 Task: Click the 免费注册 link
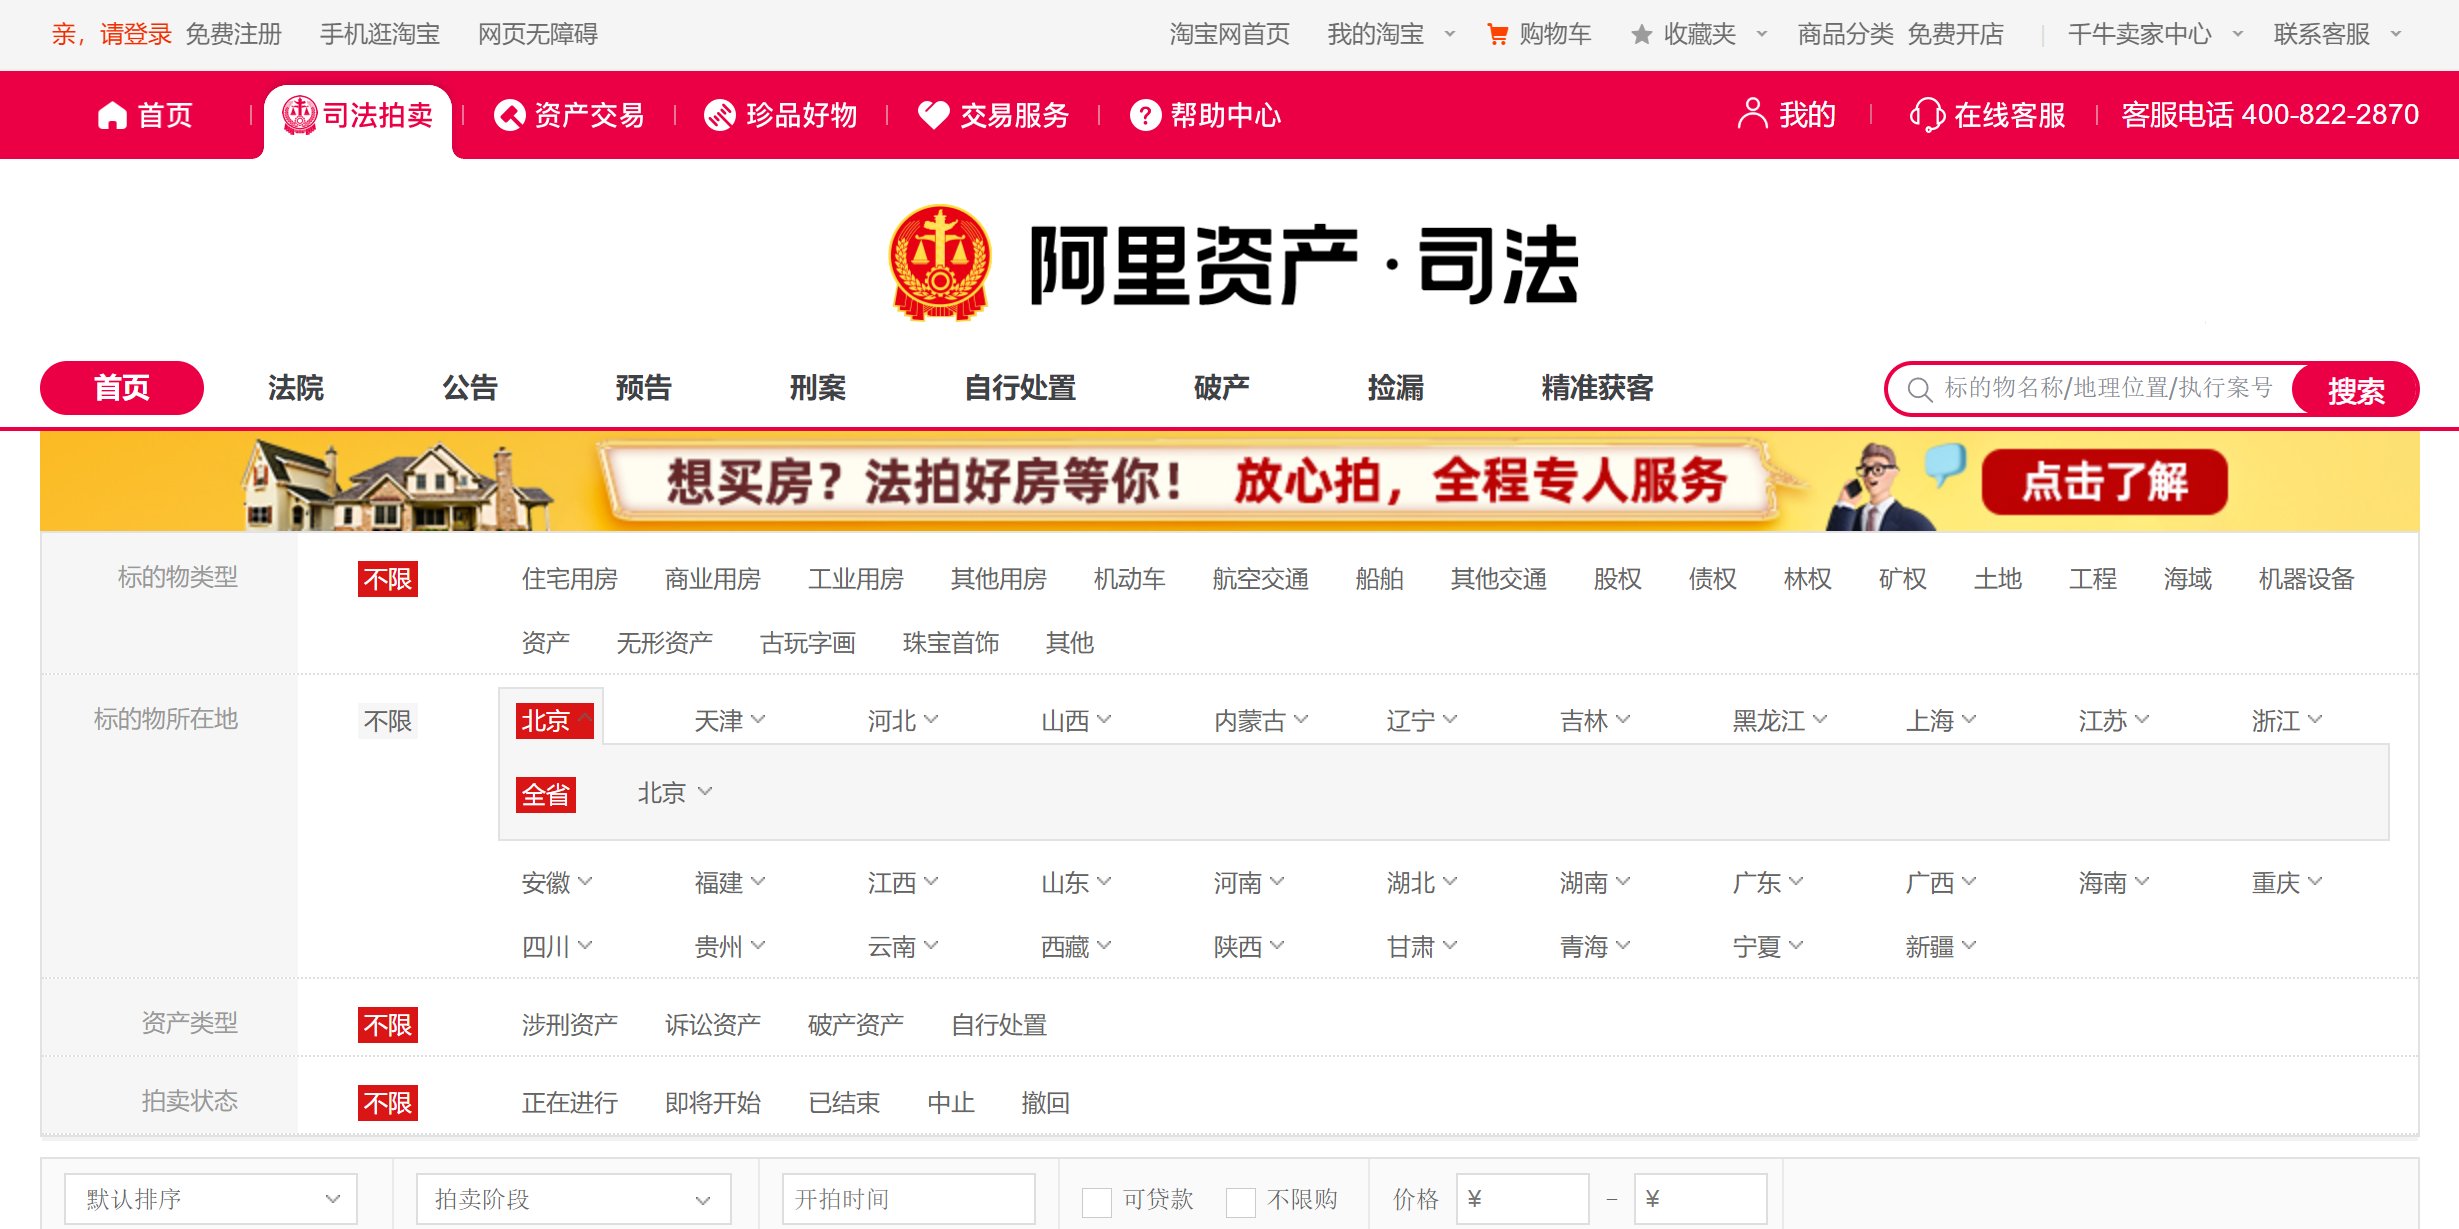pyautogui.click(x=234, y=35)
